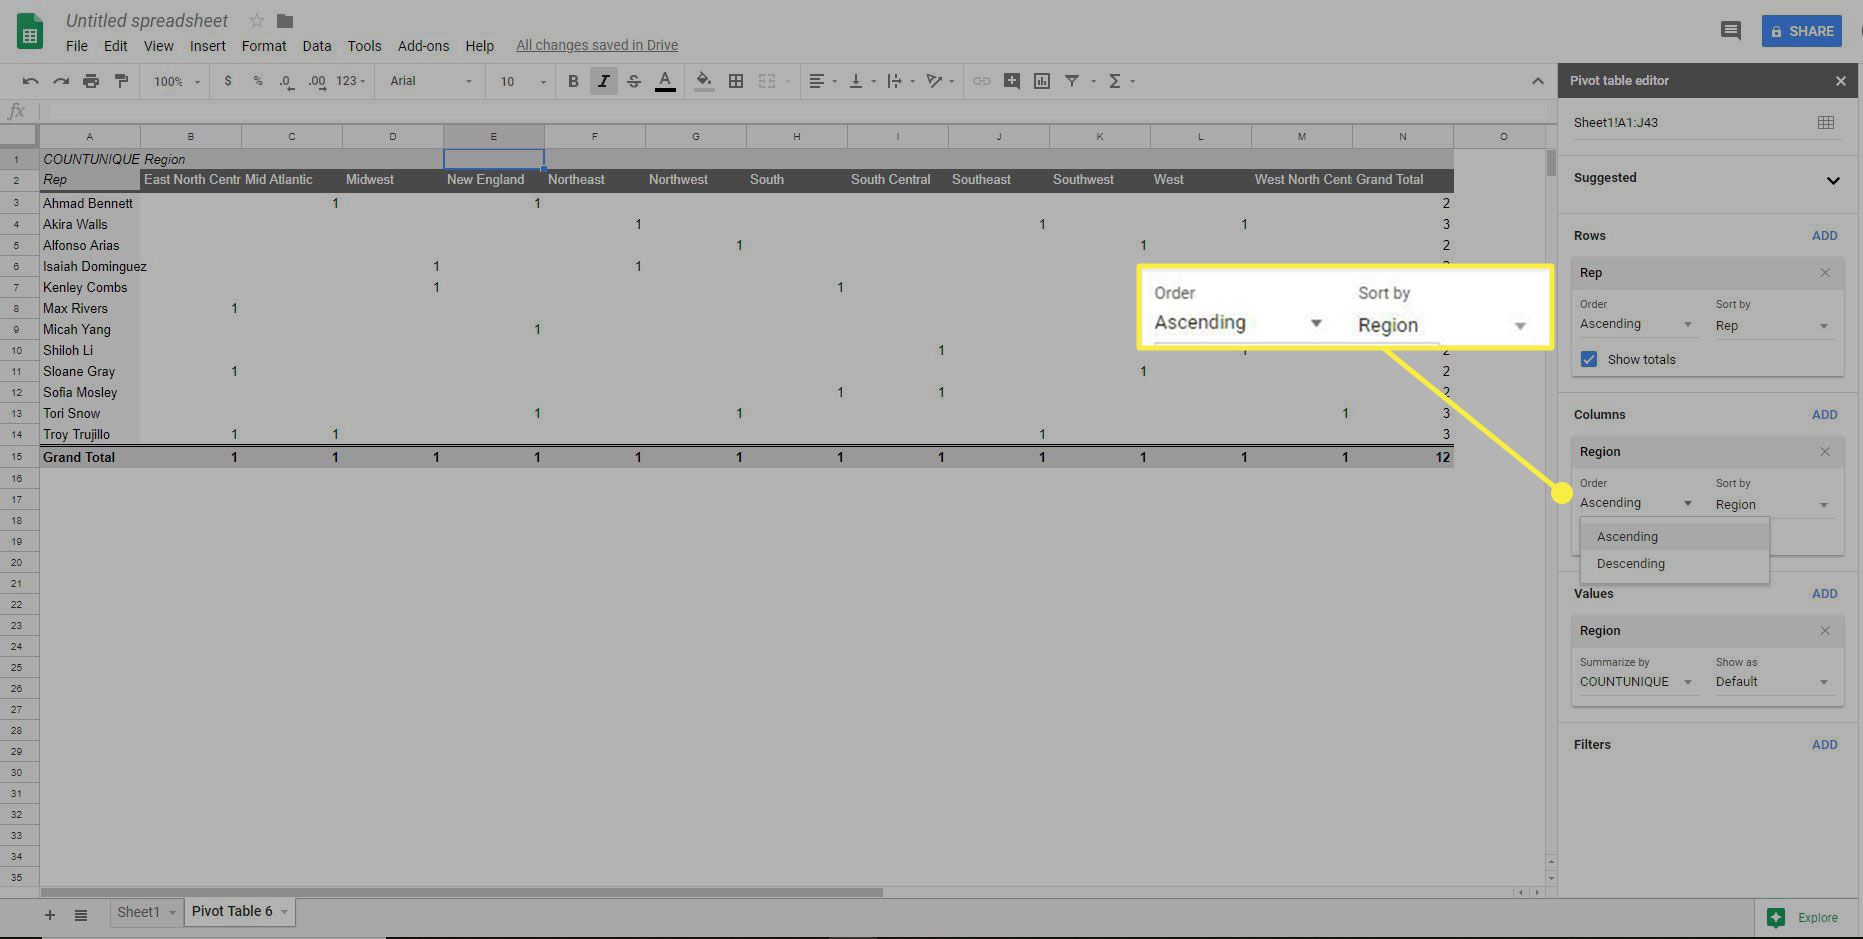Open the Edit menu
1863x939 pixels.
116,46
